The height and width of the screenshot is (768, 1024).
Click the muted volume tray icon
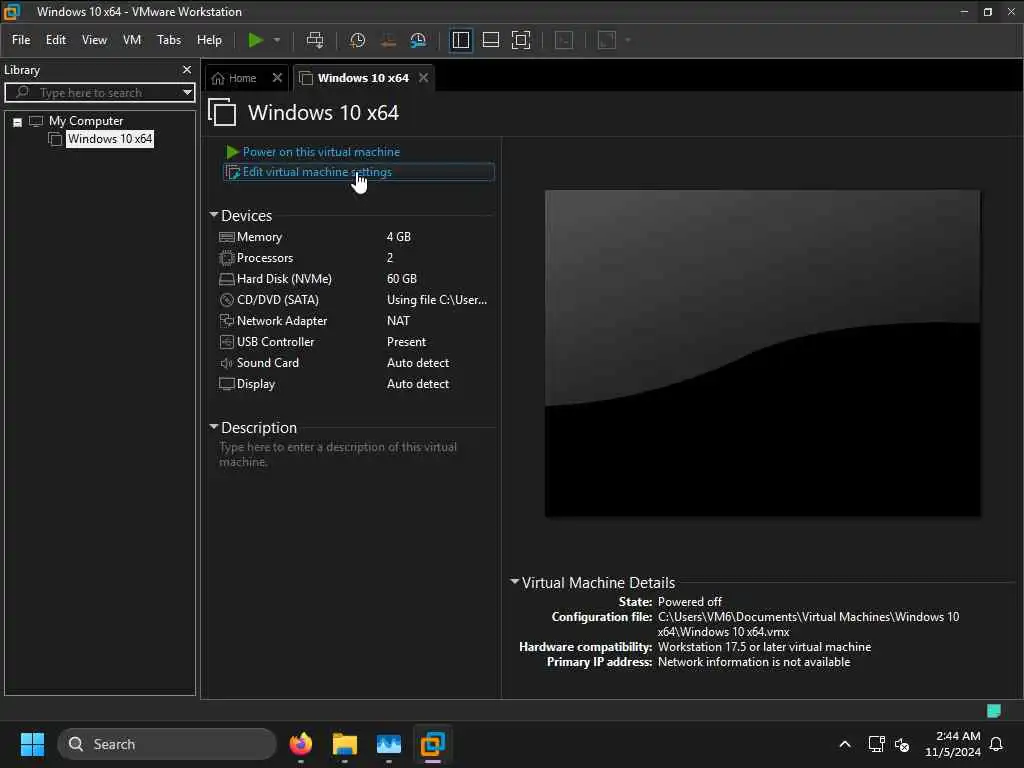point(903,744)
